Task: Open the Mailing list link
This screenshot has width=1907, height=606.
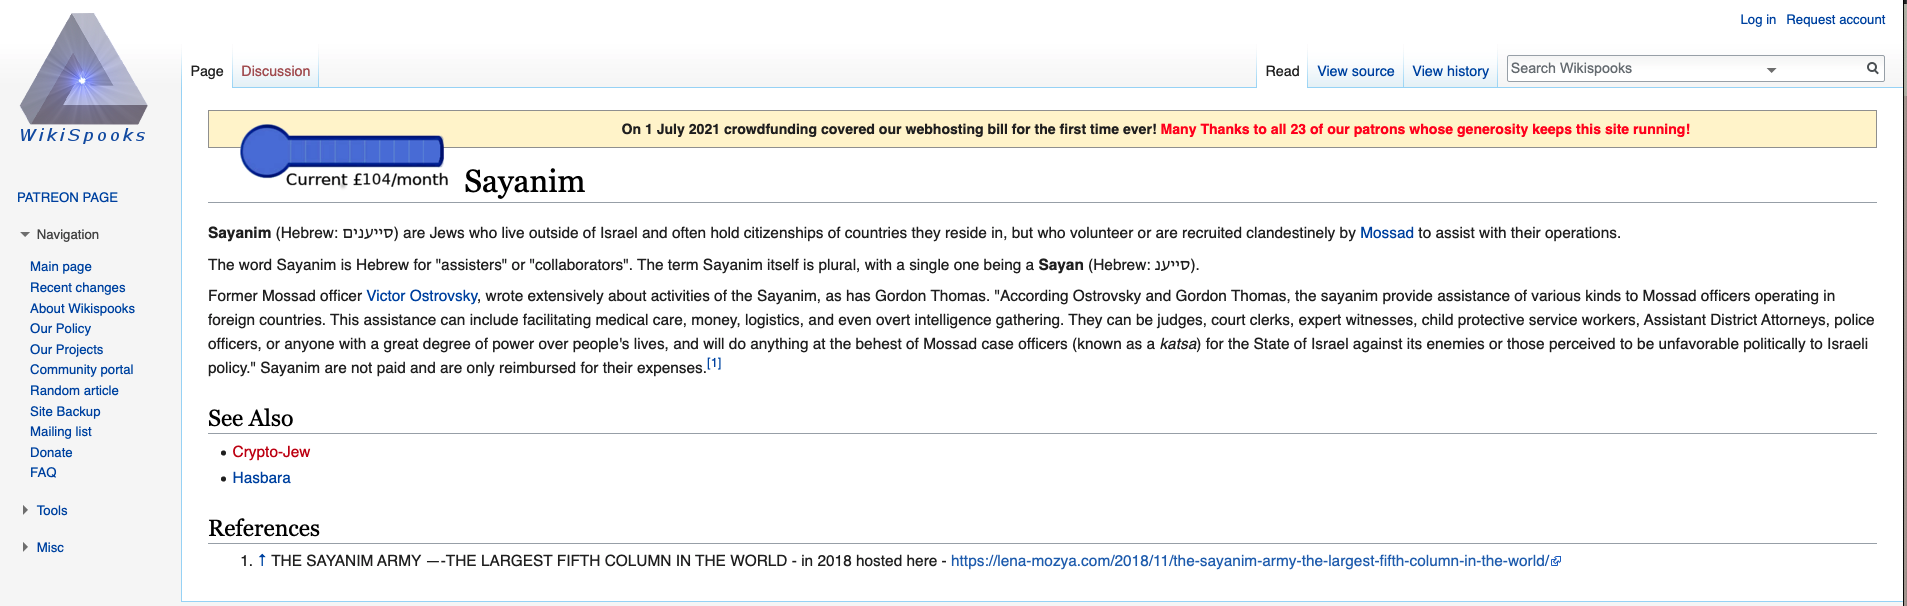Action: click(60, 431)
